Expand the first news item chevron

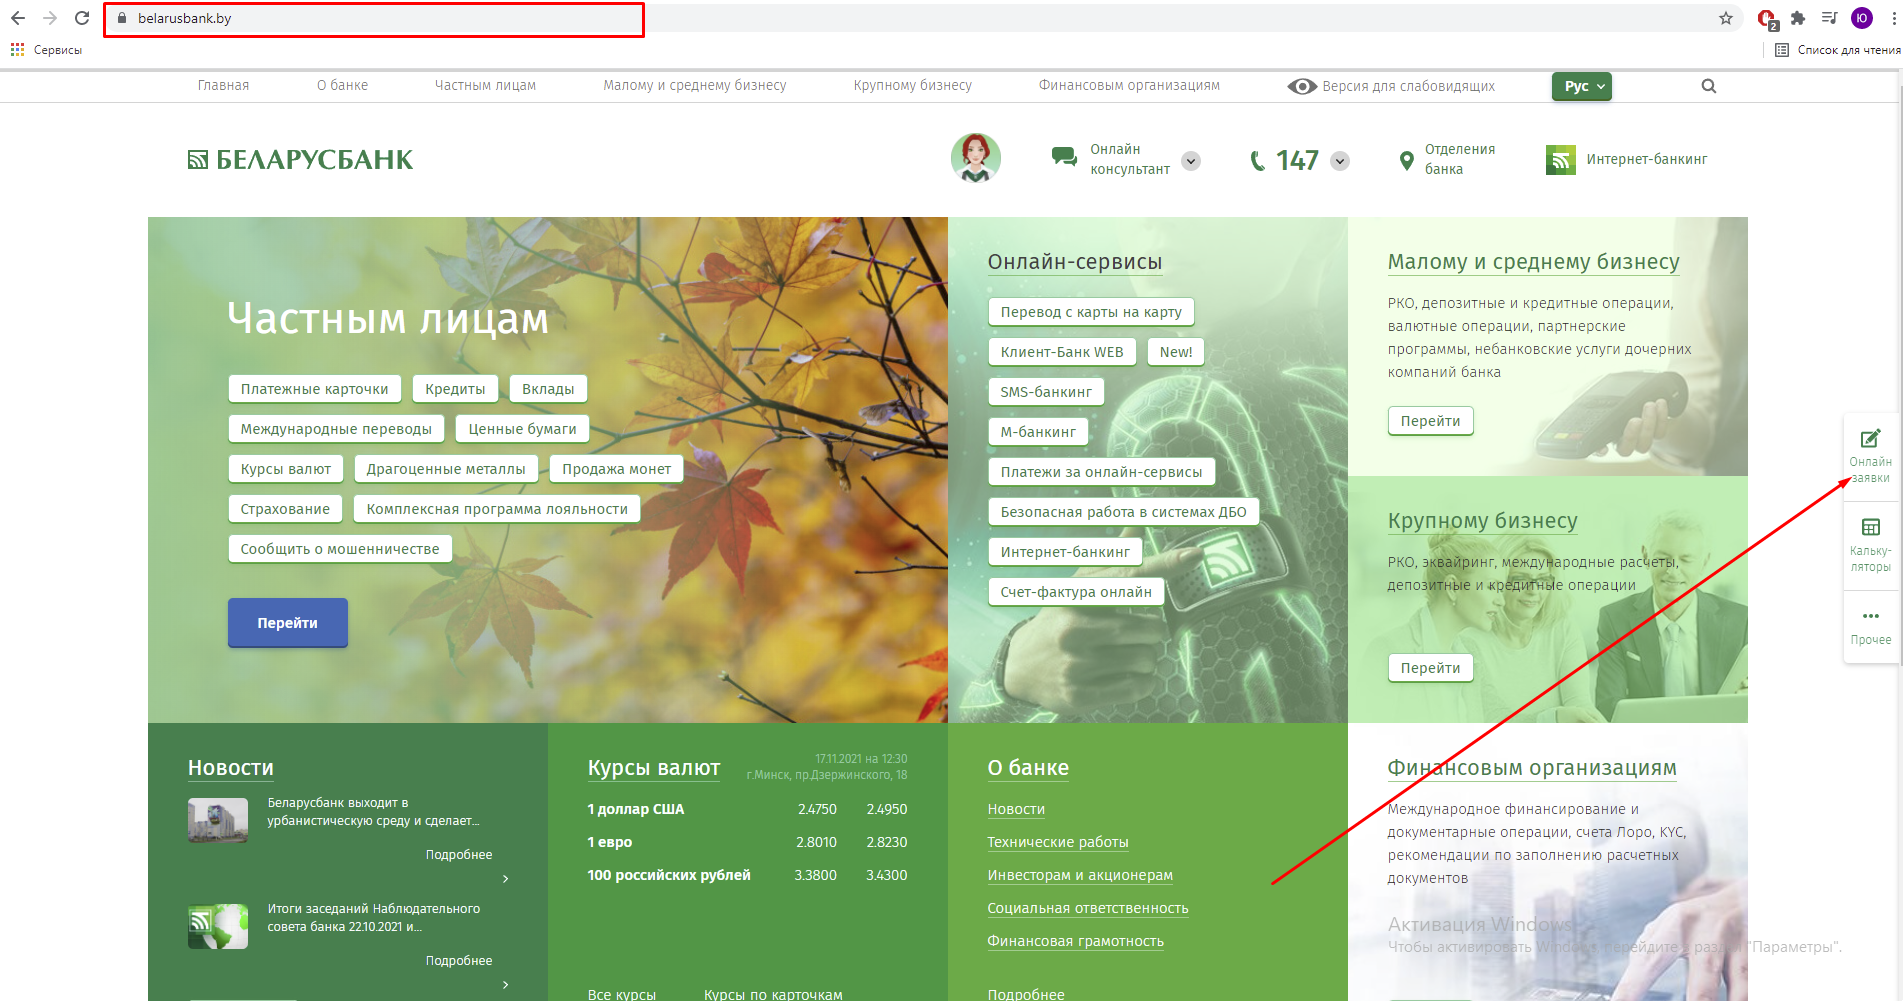pyautogui.click(x=505, y=879)
